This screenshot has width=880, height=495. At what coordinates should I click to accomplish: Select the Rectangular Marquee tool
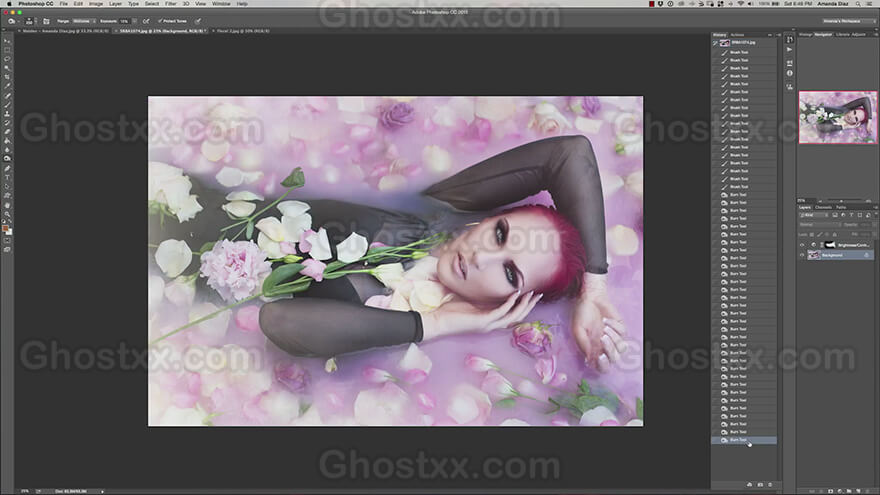coord(7,50)
